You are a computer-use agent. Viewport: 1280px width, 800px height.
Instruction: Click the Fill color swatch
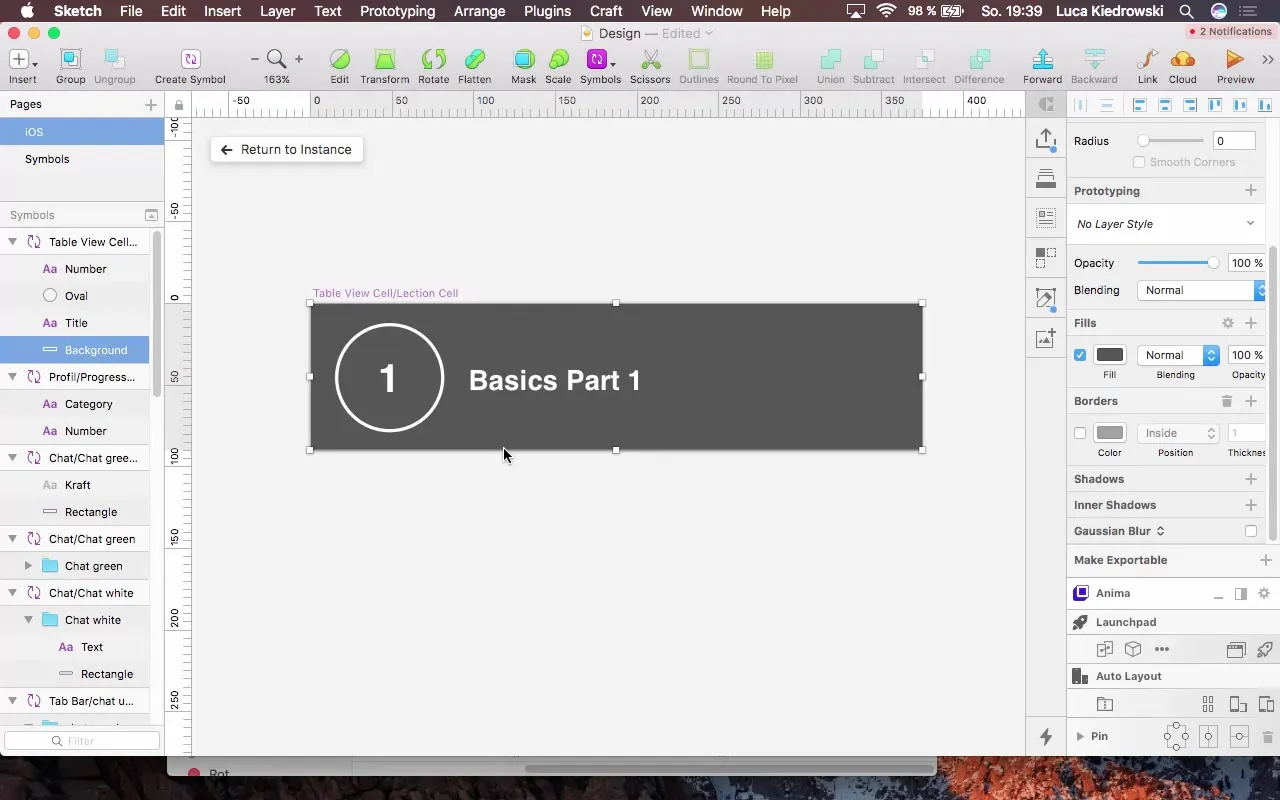(1110, 355)
